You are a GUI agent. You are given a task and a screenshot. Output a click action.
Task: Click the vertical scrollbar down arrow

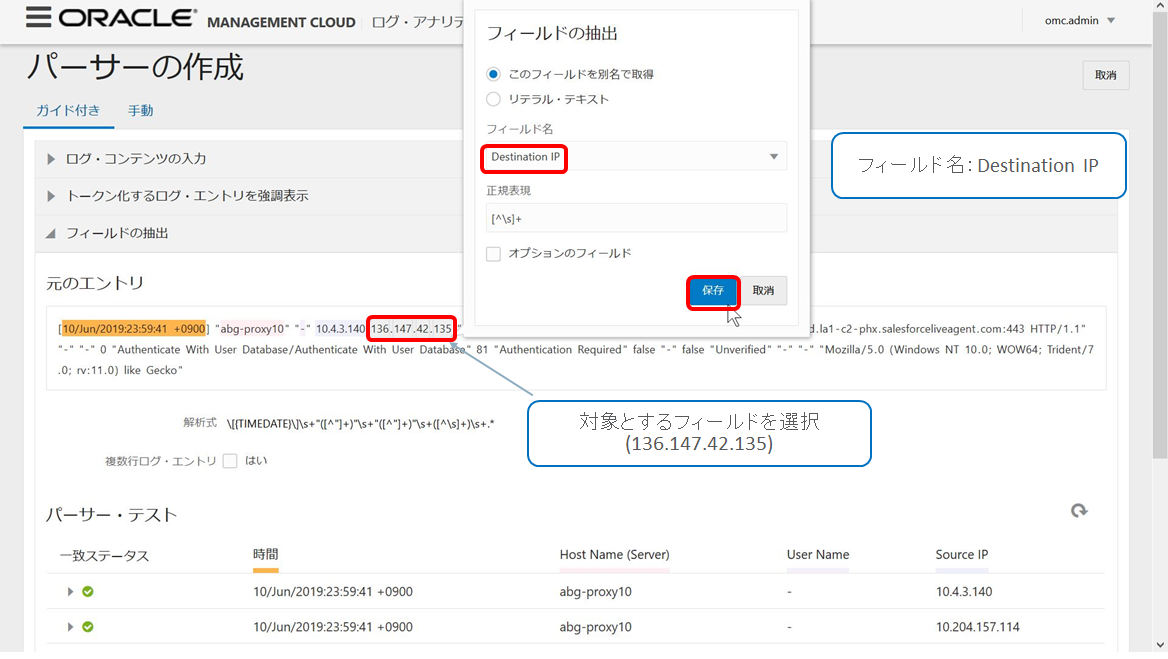click(1160, 645)
